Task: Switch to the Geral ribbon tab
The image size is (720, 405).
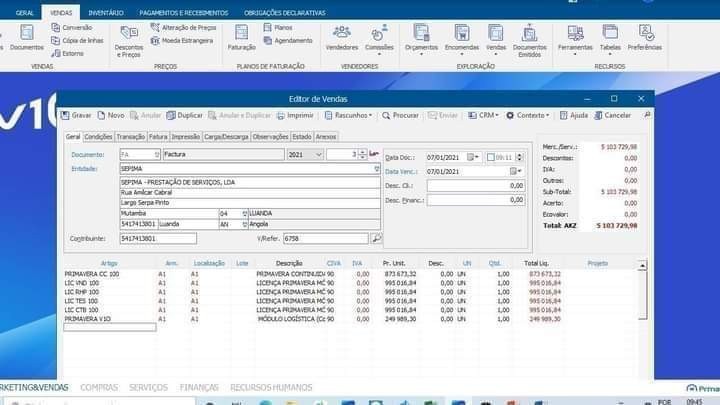Action: pyautogui.click(x=25, y=13)
